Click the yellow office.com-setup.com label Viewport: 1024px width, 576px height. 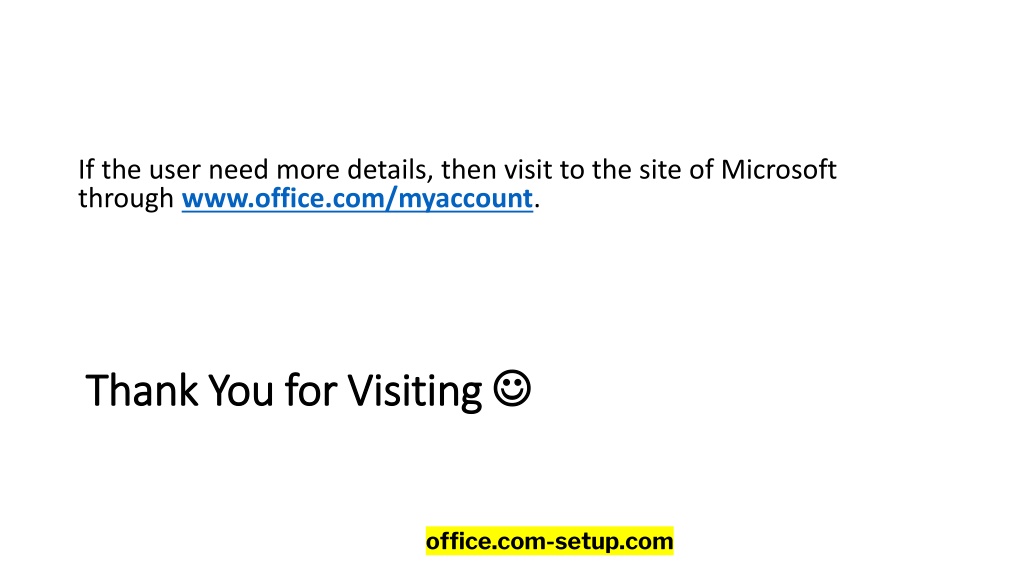coord(549,541)
